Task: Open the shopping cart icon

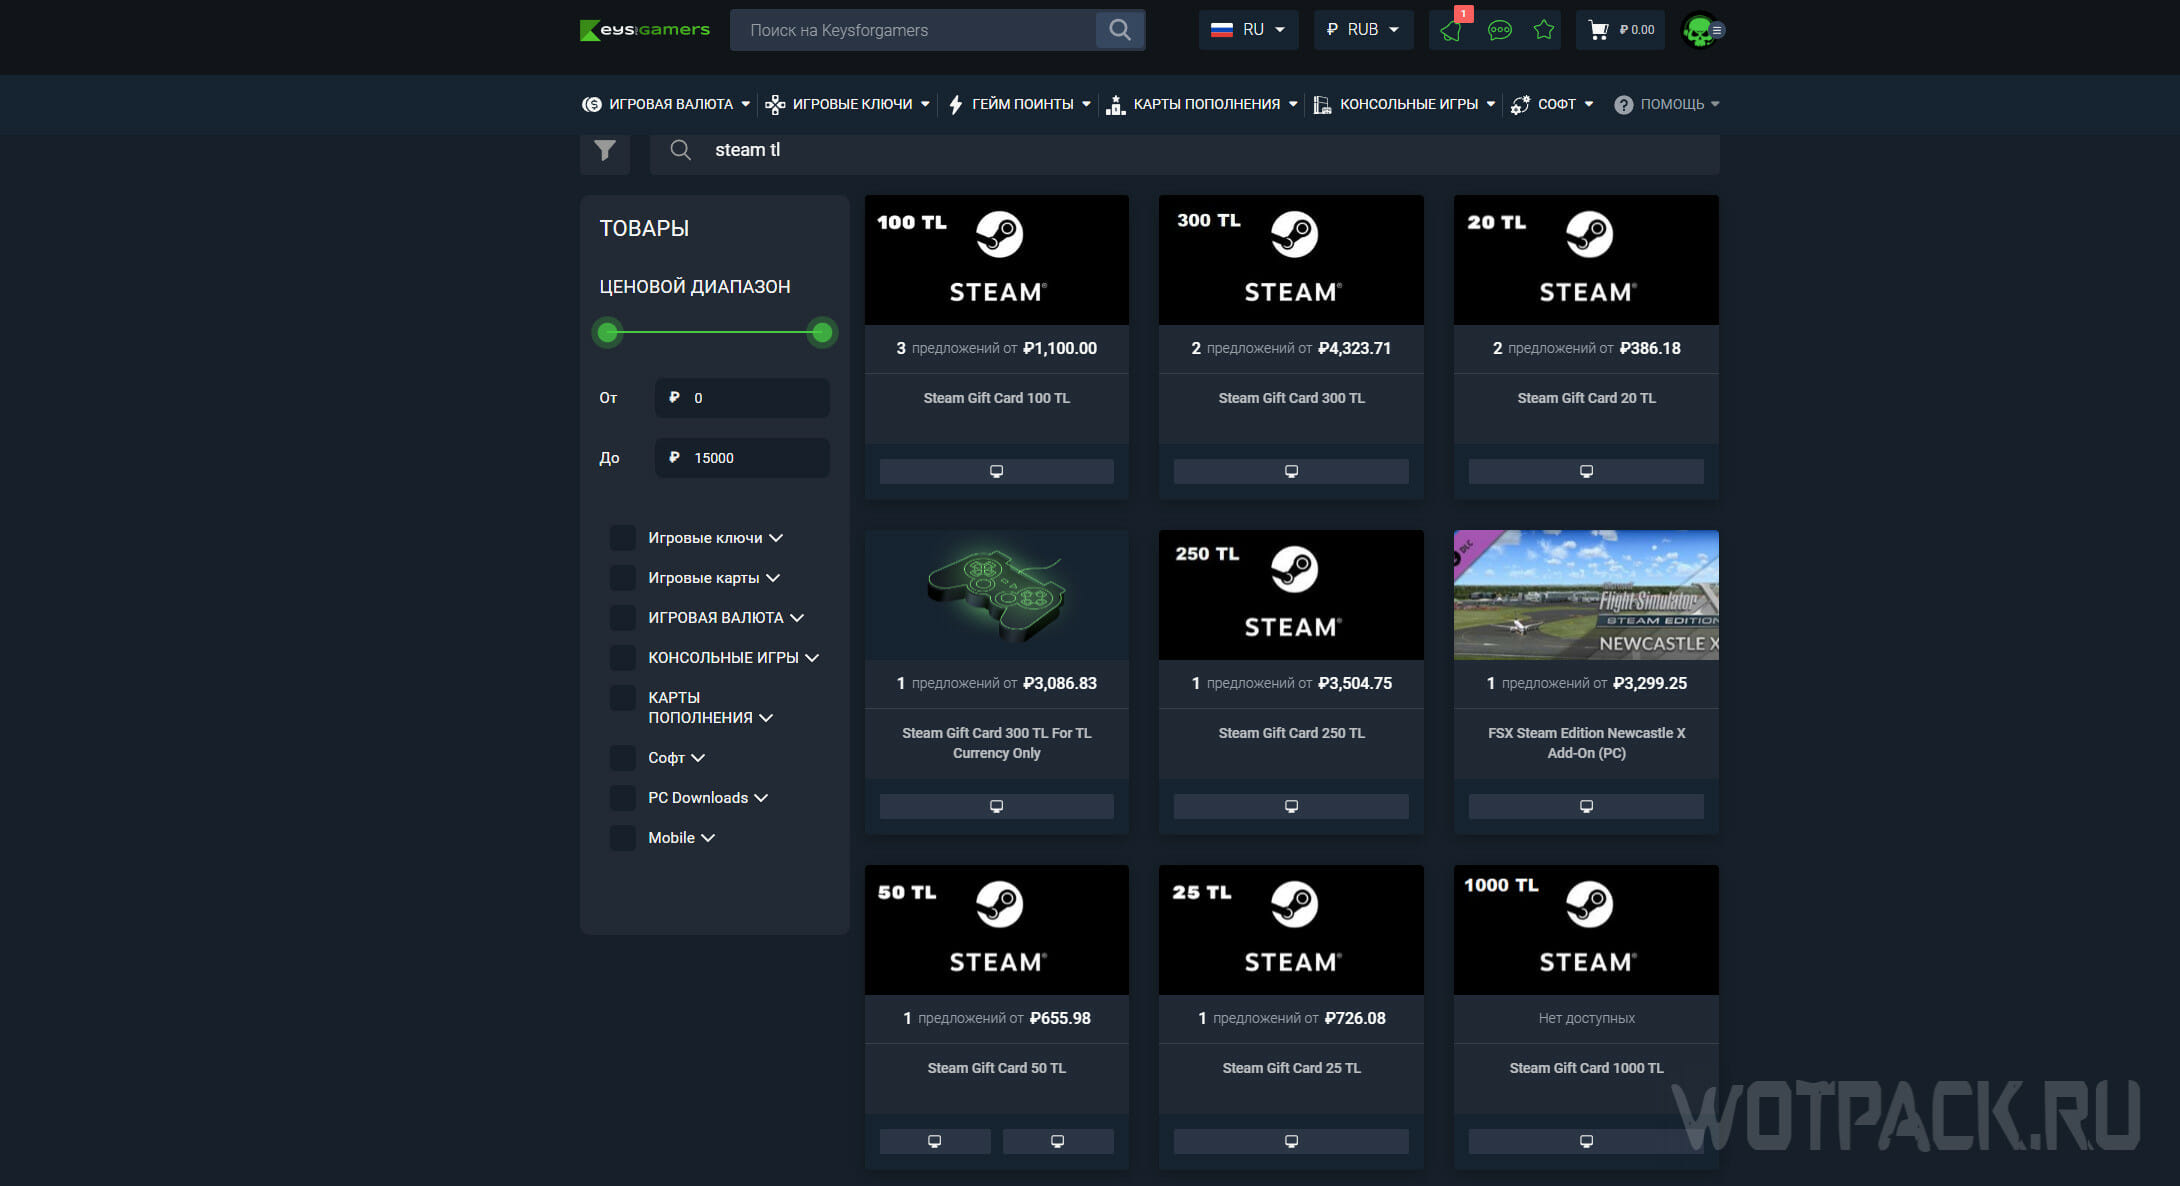Action: (1598, 30)
